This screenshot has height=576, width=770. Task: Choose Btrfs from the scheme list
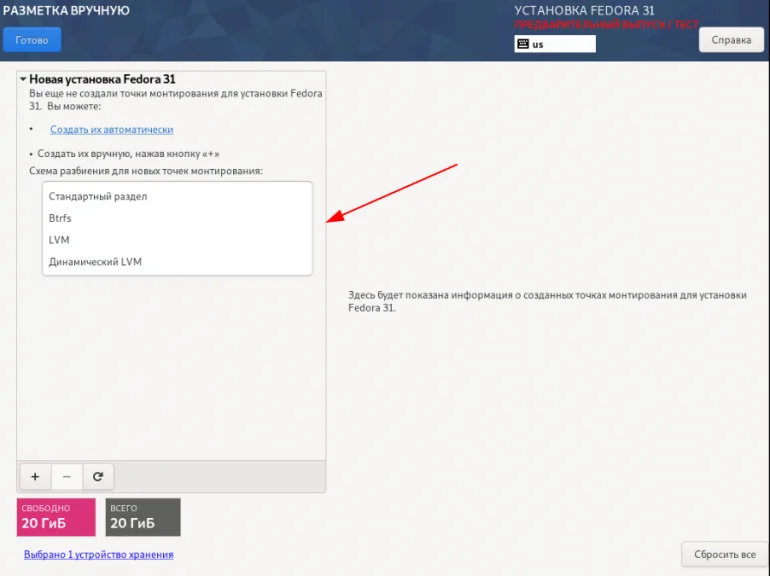point(177,218)
